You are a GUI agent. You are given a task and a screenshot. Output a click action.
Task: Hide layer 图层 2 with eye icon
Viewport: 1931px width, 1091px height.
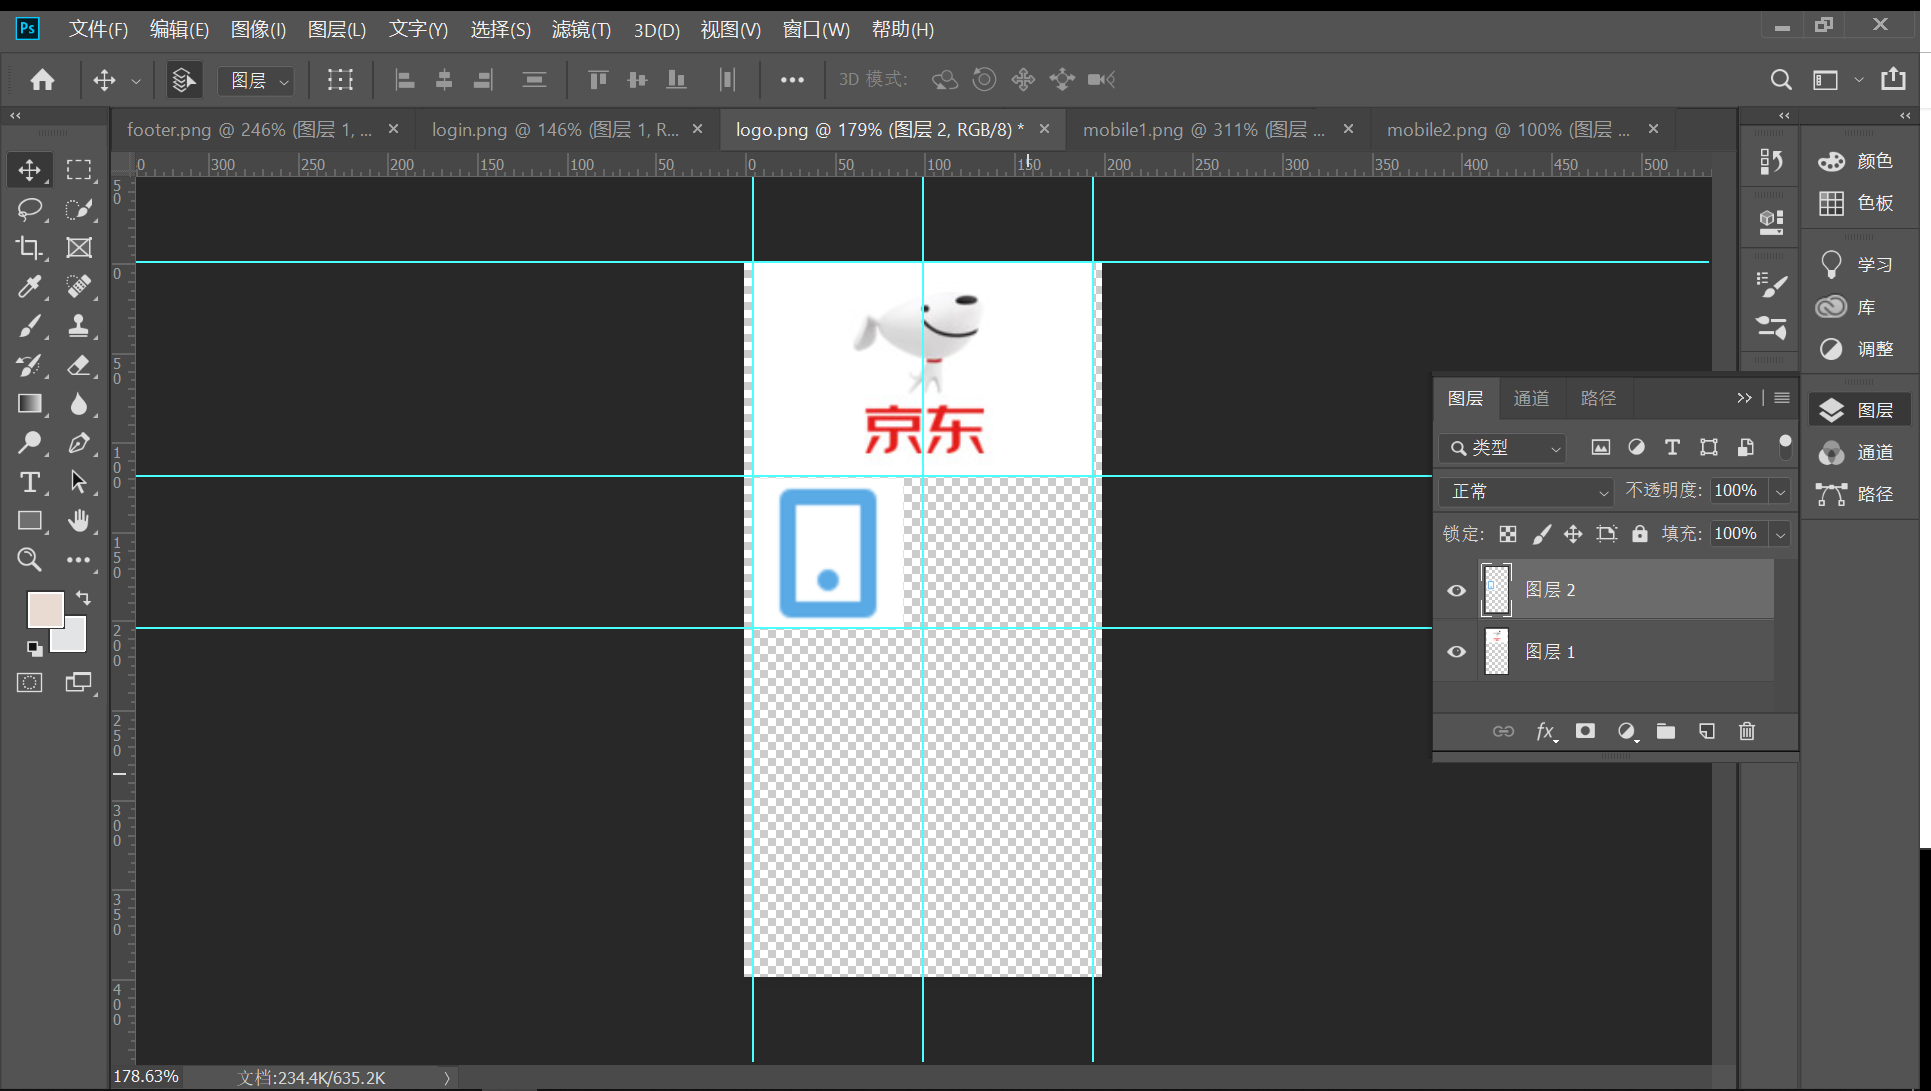click(x=1456, y=590)
